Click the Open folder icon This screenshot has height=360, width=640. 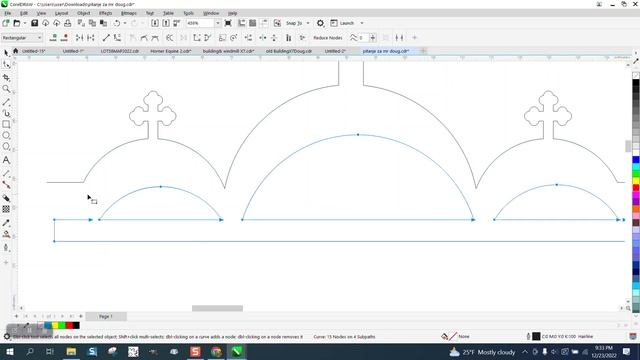click(x=17, y=23)
